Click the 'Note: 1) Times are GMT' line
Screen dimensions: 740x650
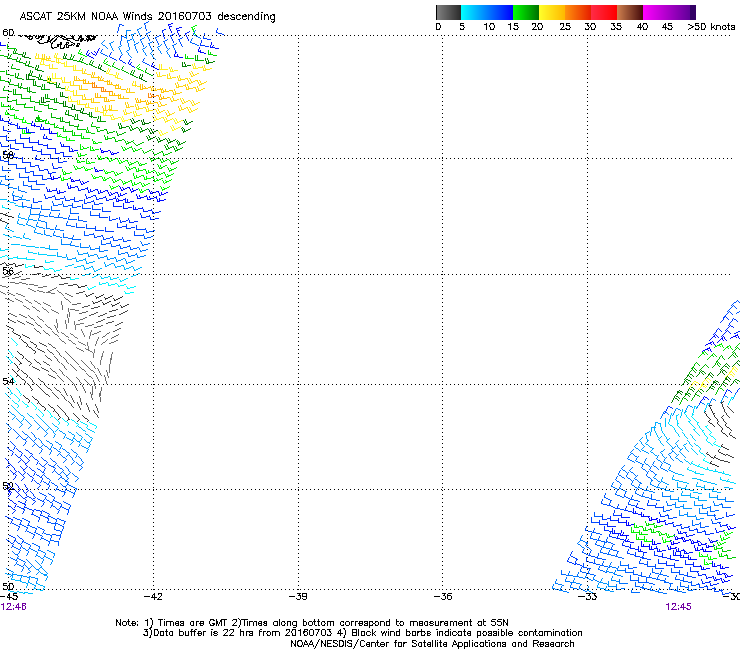coord(312,623)
